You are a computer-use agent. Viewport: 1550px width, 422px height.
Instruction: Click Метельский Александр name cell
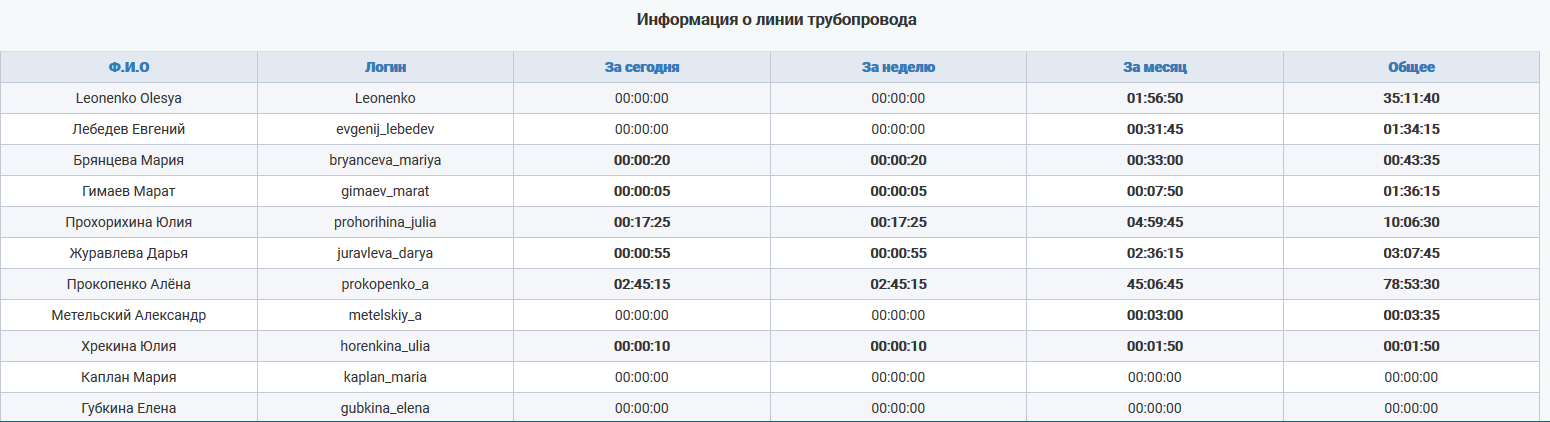[129, 315]
